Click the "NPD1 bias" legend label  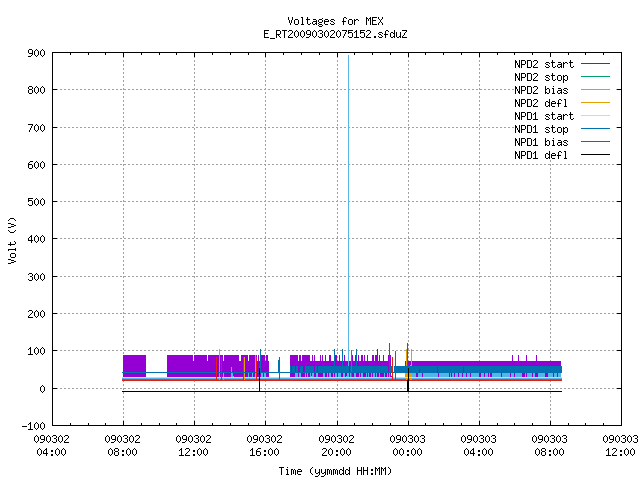(541, 142)
